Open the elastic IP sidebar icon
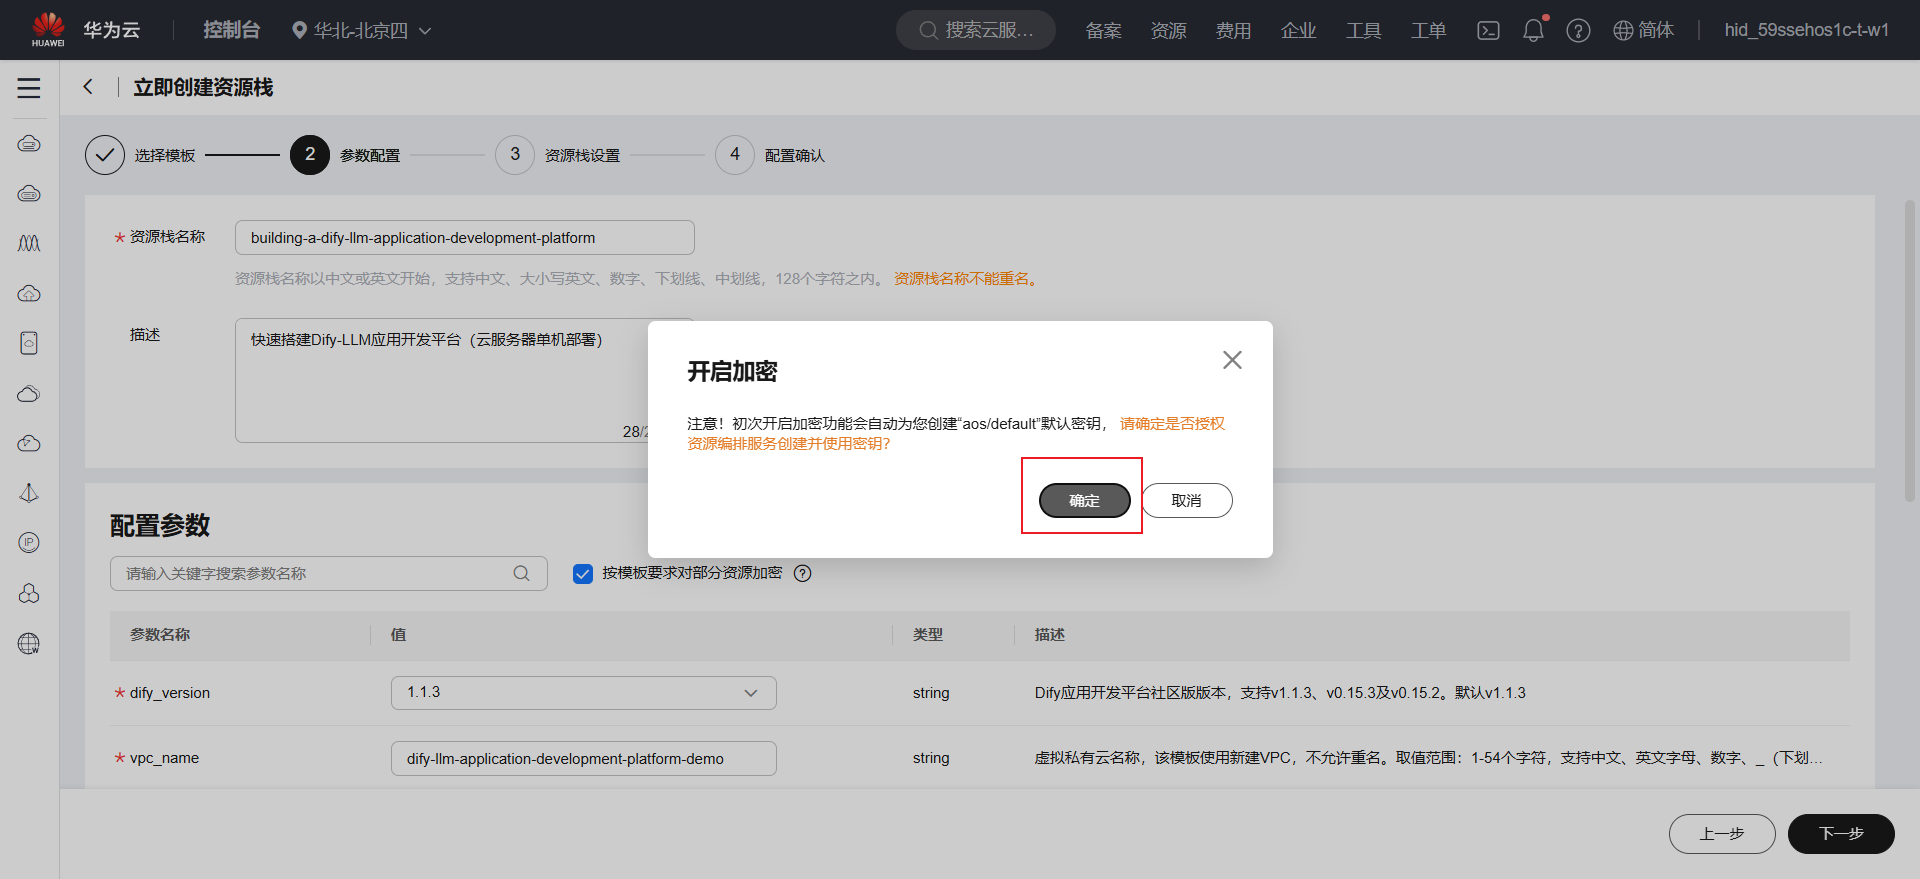 tap(29, 543)
